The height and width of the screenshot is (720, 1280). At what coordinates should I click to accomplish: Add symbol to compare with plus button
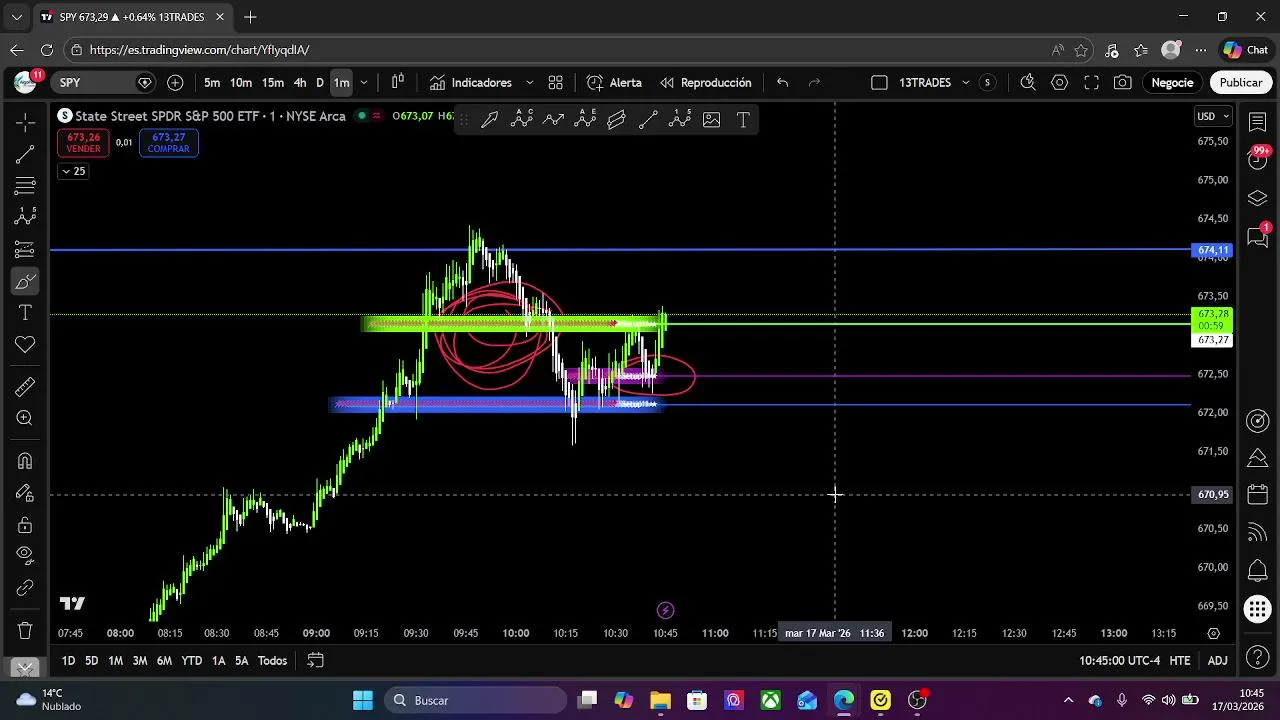(x=176, y=83)
